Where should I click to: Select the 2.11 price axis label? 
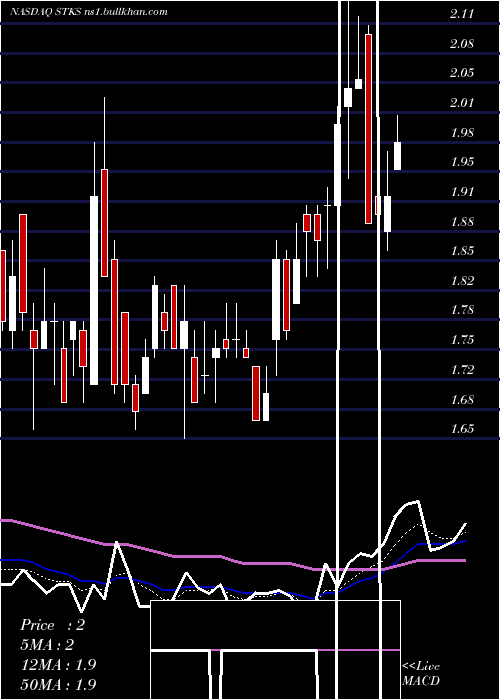click(x=462, y=14)
